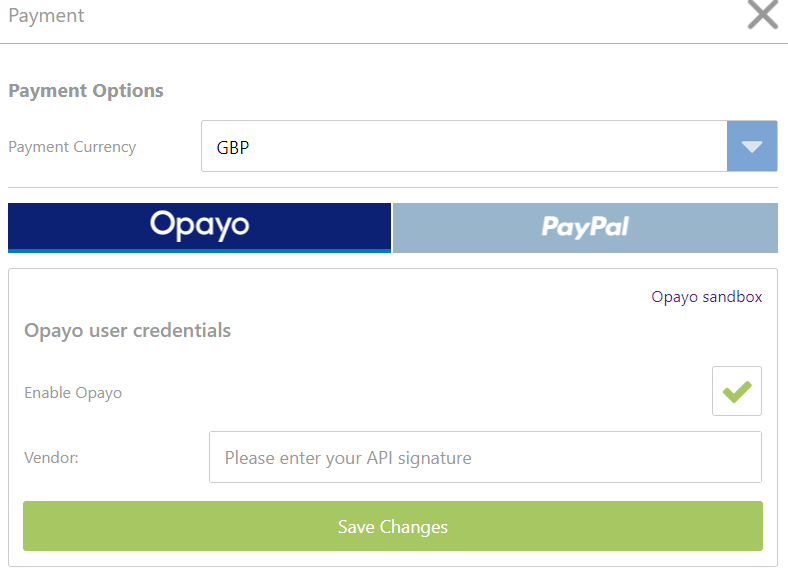This screenshot has height=578, width=788.
Task: Toggle the Enable Opayo checkbox
Action: [737, 391]
